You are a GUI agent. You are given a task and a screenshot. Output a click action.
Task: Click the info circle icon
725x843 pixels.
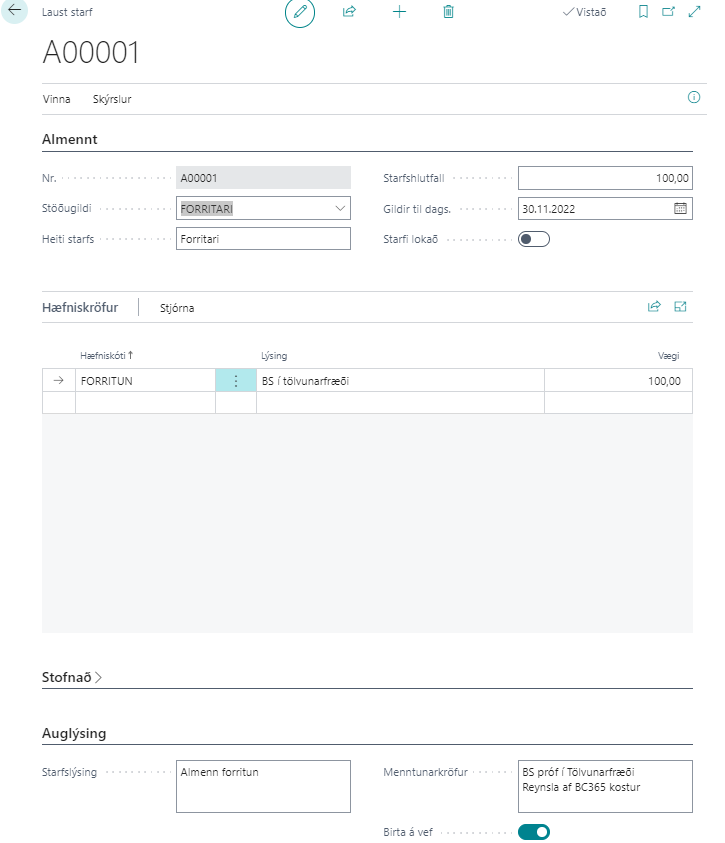click(x=694, y=98)
